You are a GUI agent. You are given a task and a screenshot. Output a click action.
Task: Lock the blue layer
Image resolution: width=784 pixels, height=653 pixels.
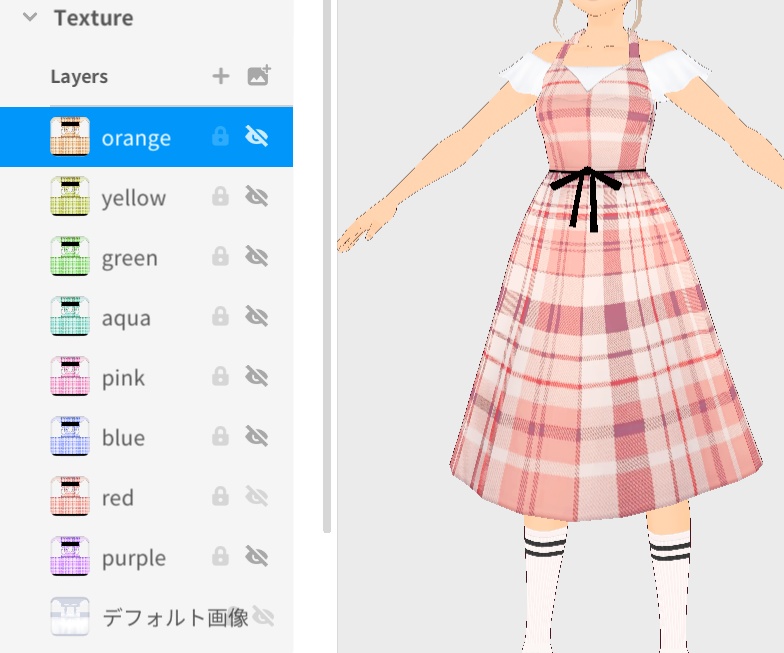pyautogui.click(x=220, y=436)
